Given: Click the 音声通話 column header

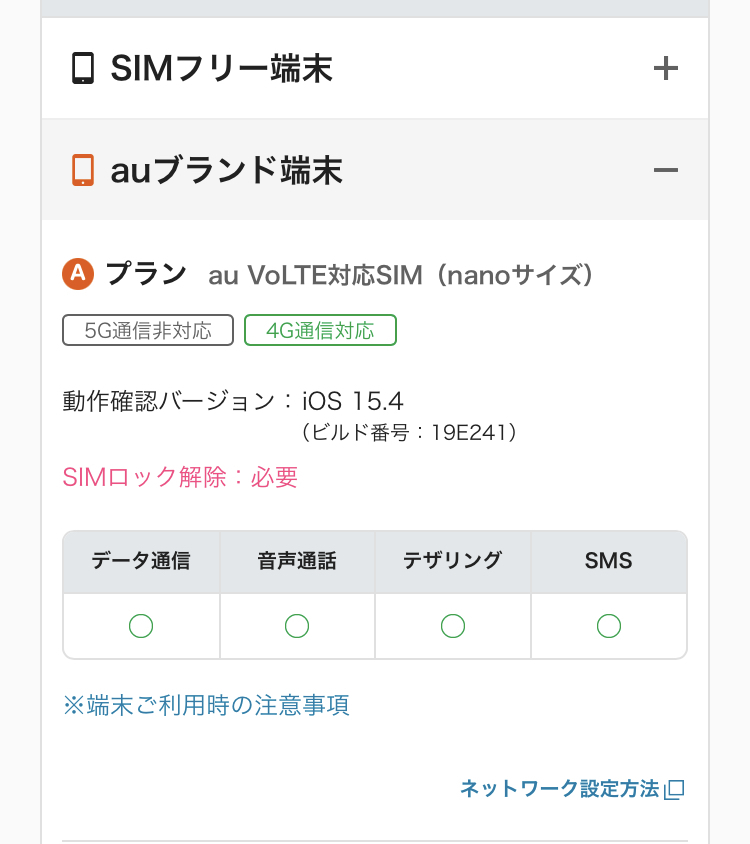Looking at the screenshot, I should tap(297, 561).
